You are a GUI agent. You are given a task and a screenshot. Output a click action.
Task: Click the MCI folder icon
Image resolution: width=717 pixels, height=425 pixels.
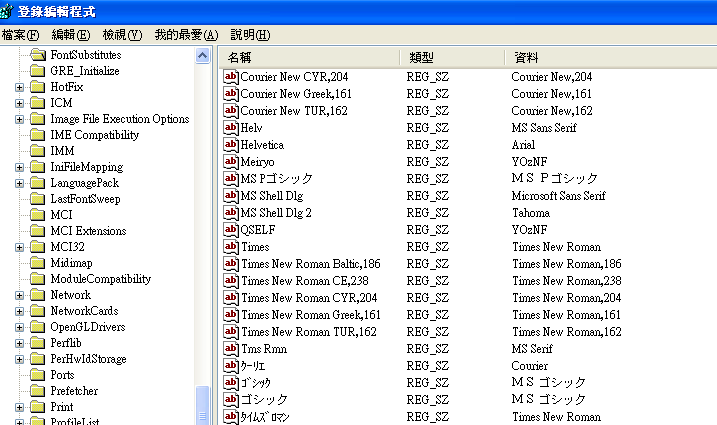(x=37, y=215)
